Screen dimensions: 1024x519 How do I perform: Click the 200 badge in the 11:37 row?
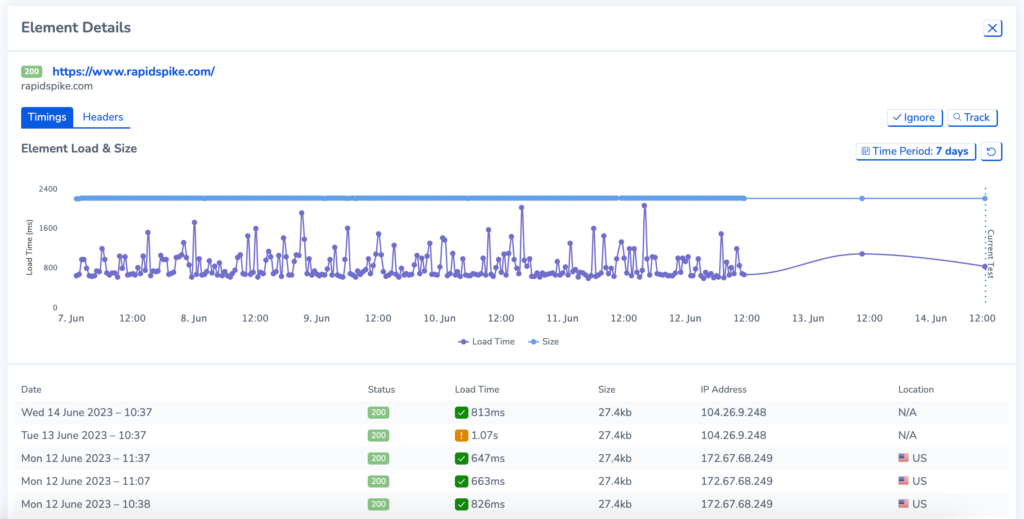[x=378, y=458]
